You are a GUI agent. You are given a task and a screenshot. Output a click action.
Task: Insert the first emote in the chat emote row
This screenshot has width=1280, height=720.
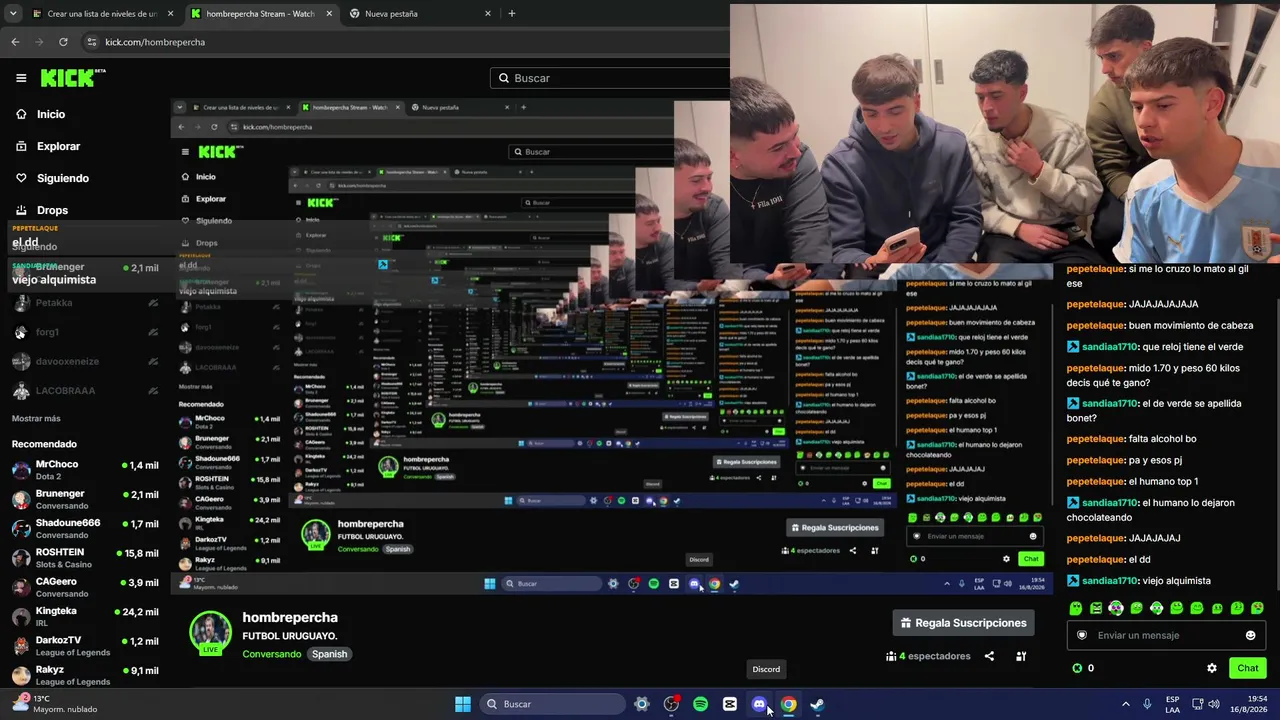coord(1076,608)
